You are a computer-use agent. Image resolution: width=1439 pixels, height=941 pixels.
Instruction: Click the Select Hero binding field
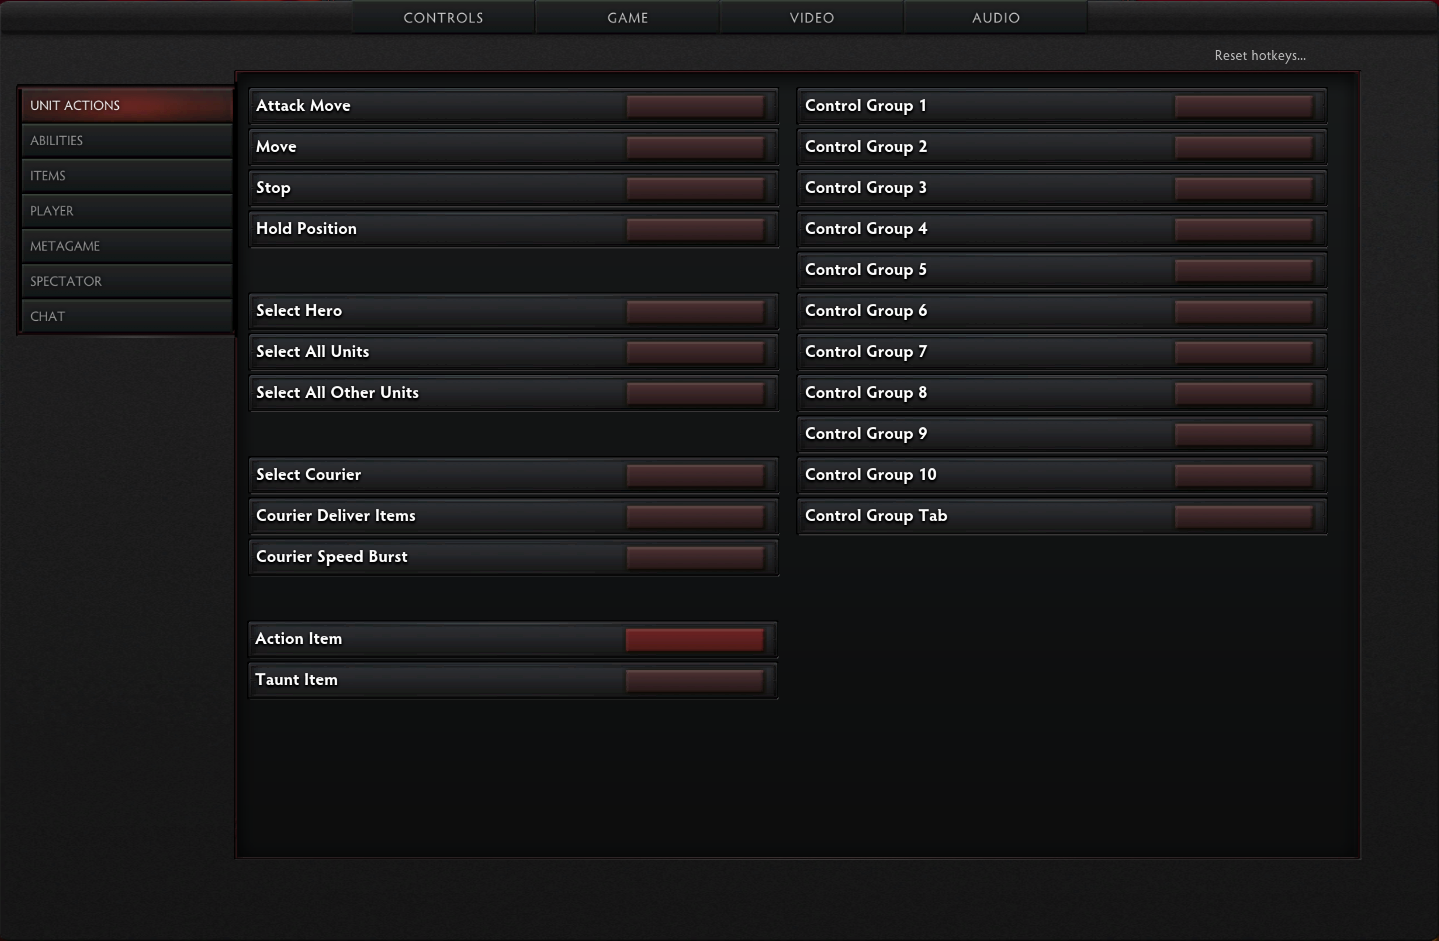coord(695,310)
